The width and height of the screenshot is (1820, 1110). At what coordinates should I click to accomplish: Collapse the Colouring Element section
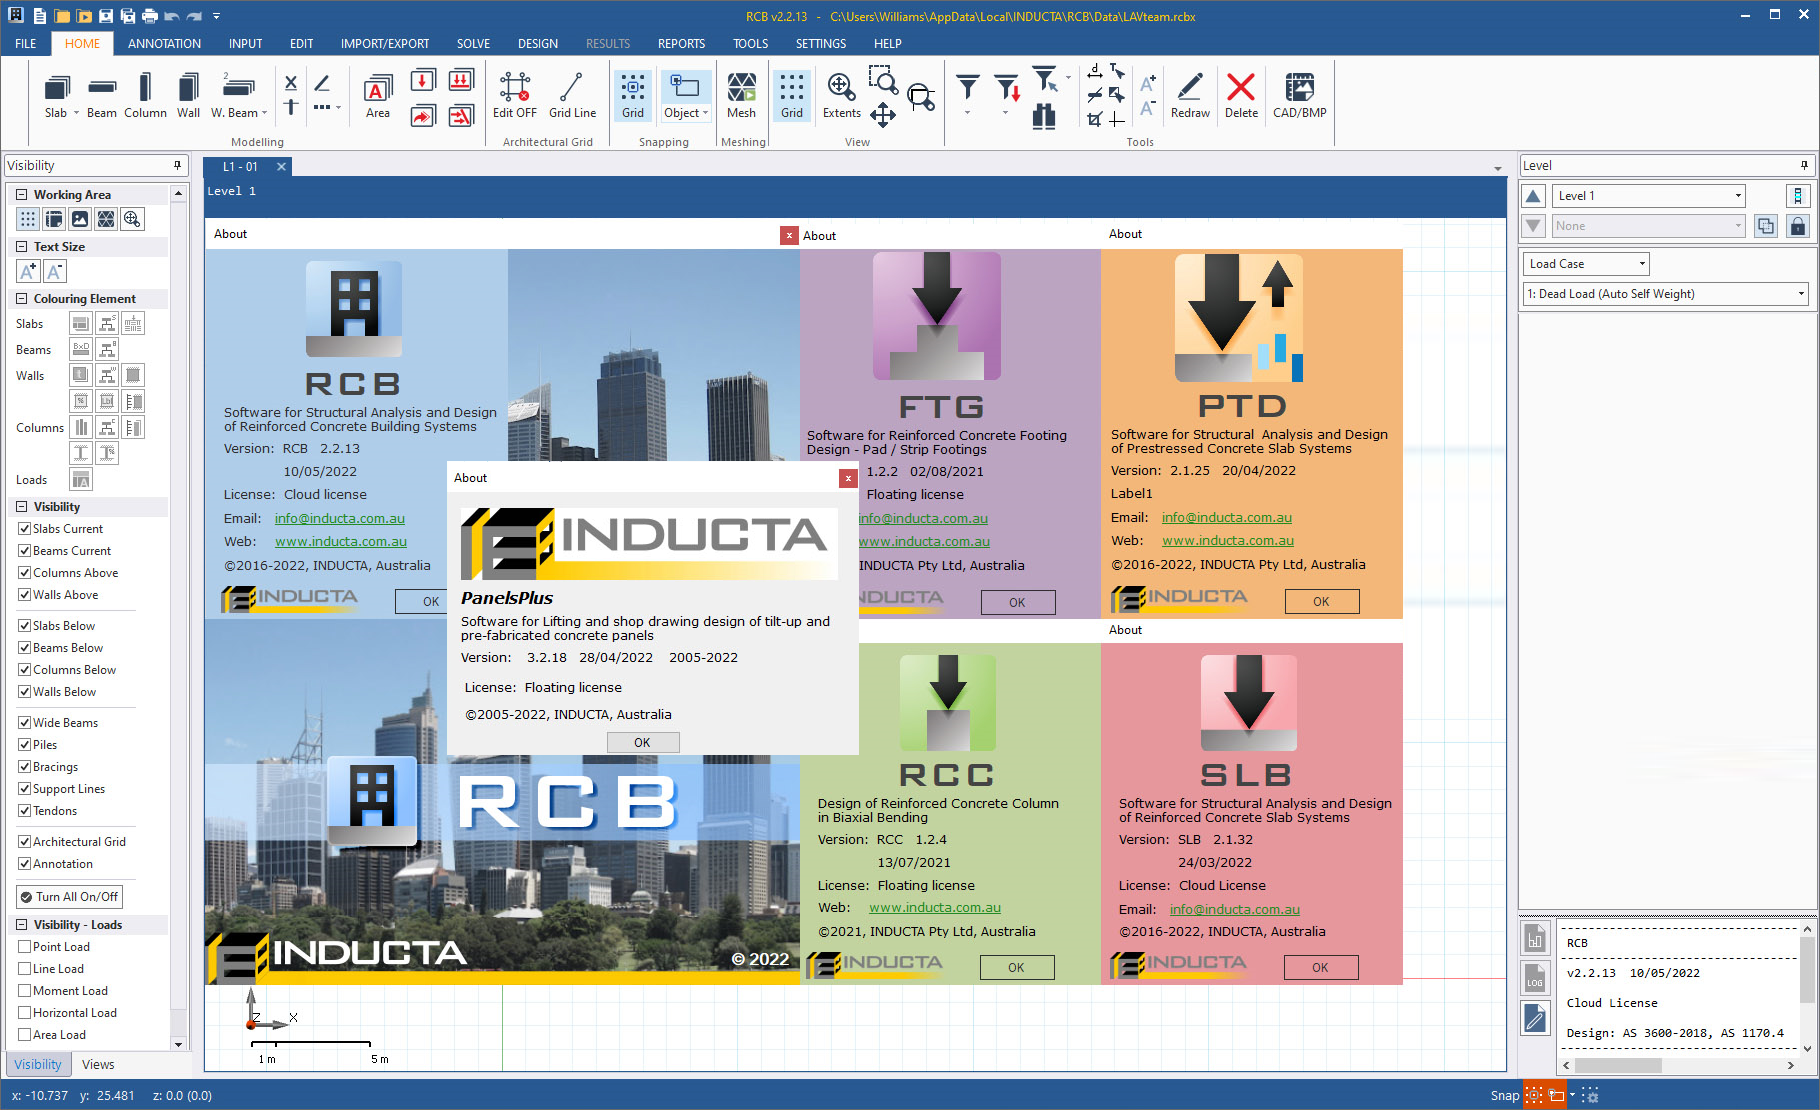pyautogui.click(x=21, y=299)
